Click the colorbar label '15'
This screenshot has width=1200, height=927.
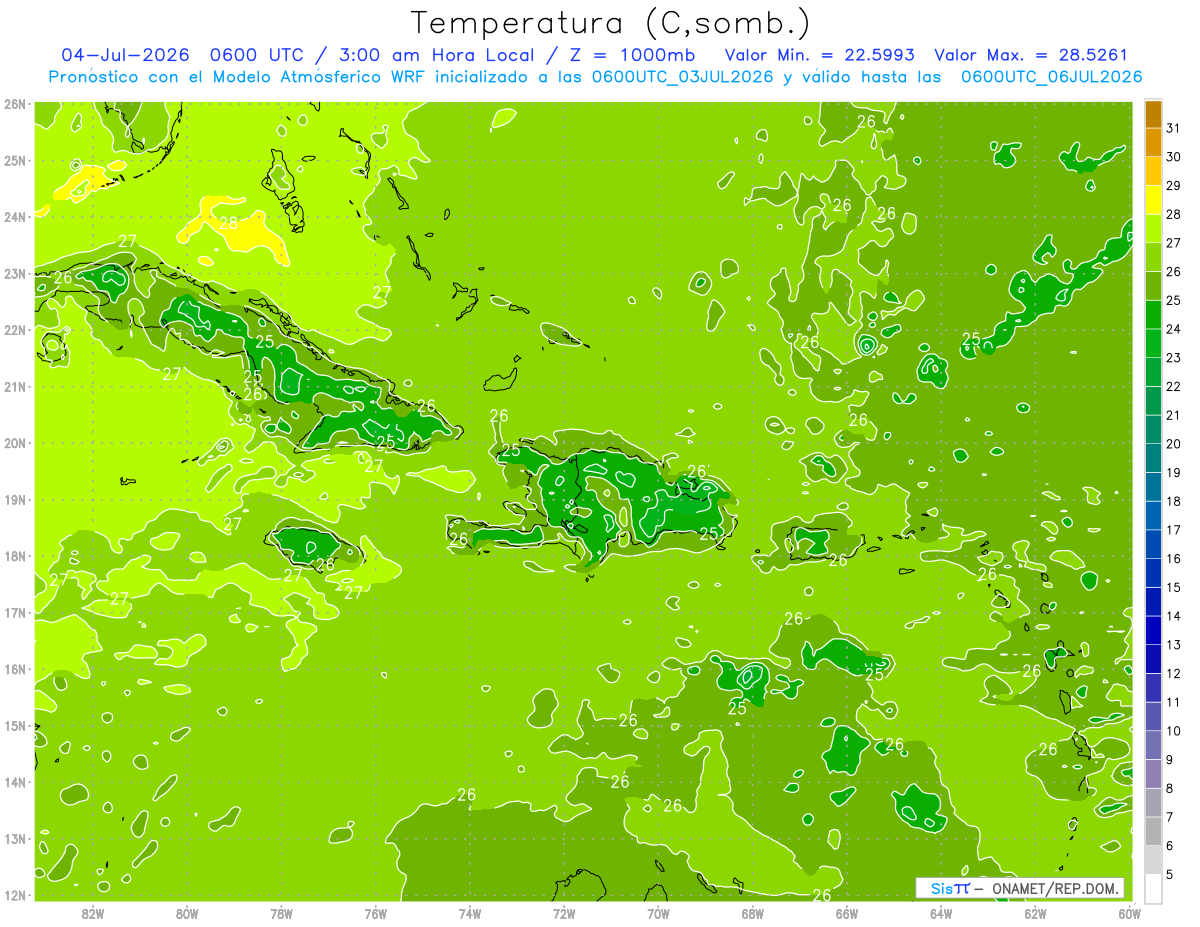point(1173,587)
